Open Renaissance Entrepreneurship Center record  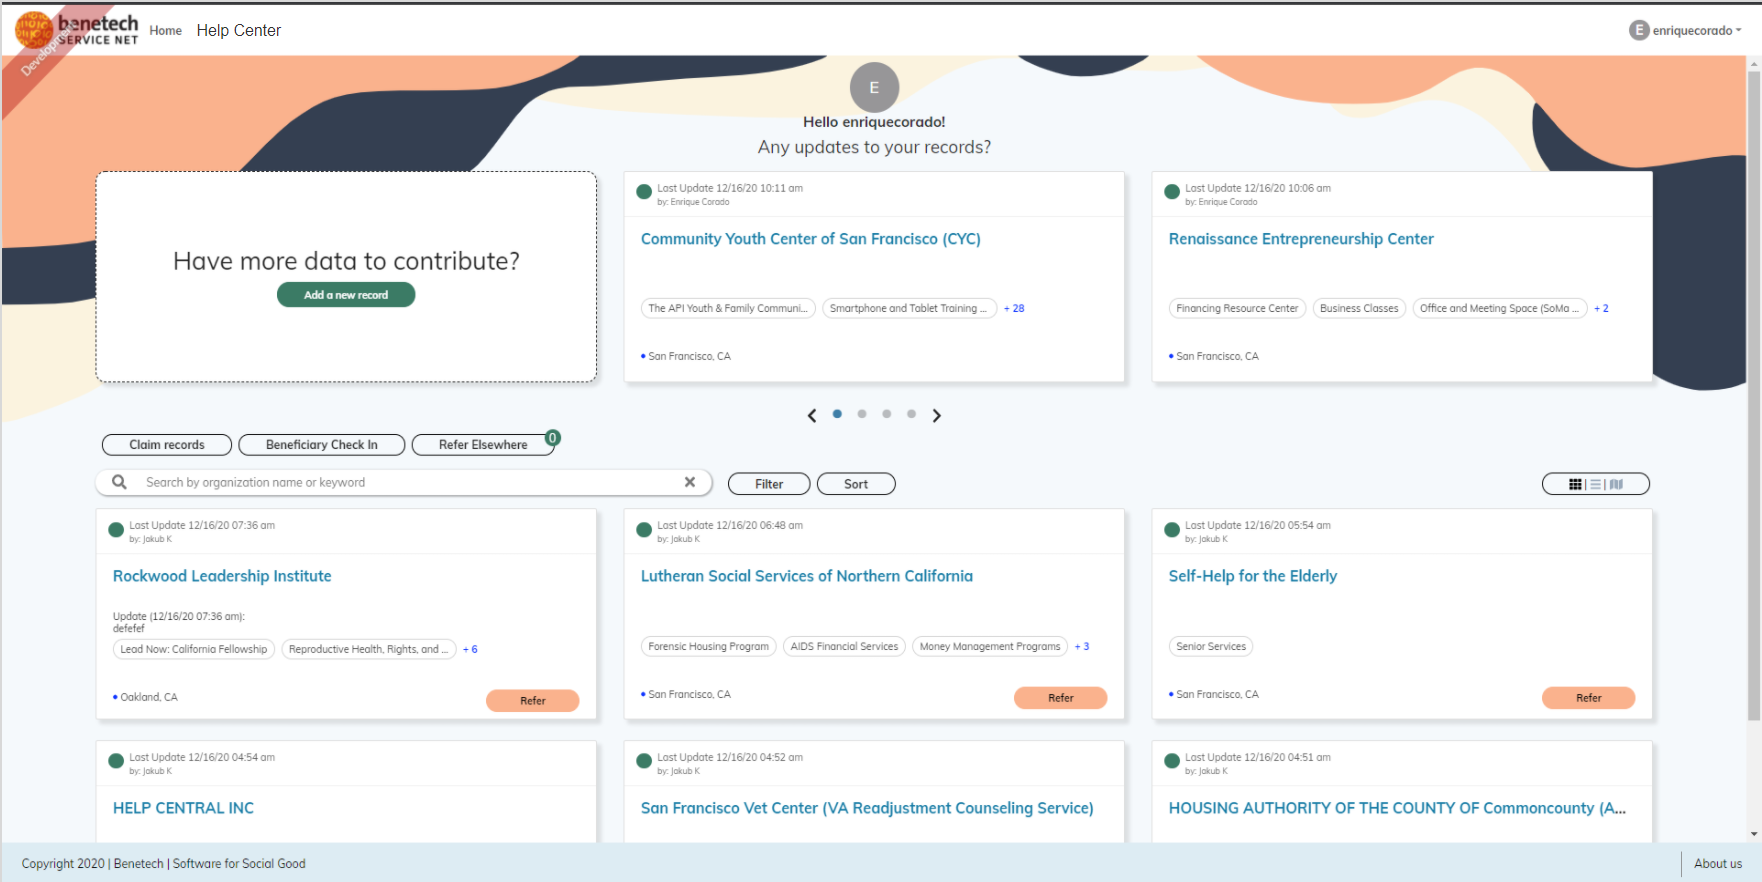(1301, 239)
